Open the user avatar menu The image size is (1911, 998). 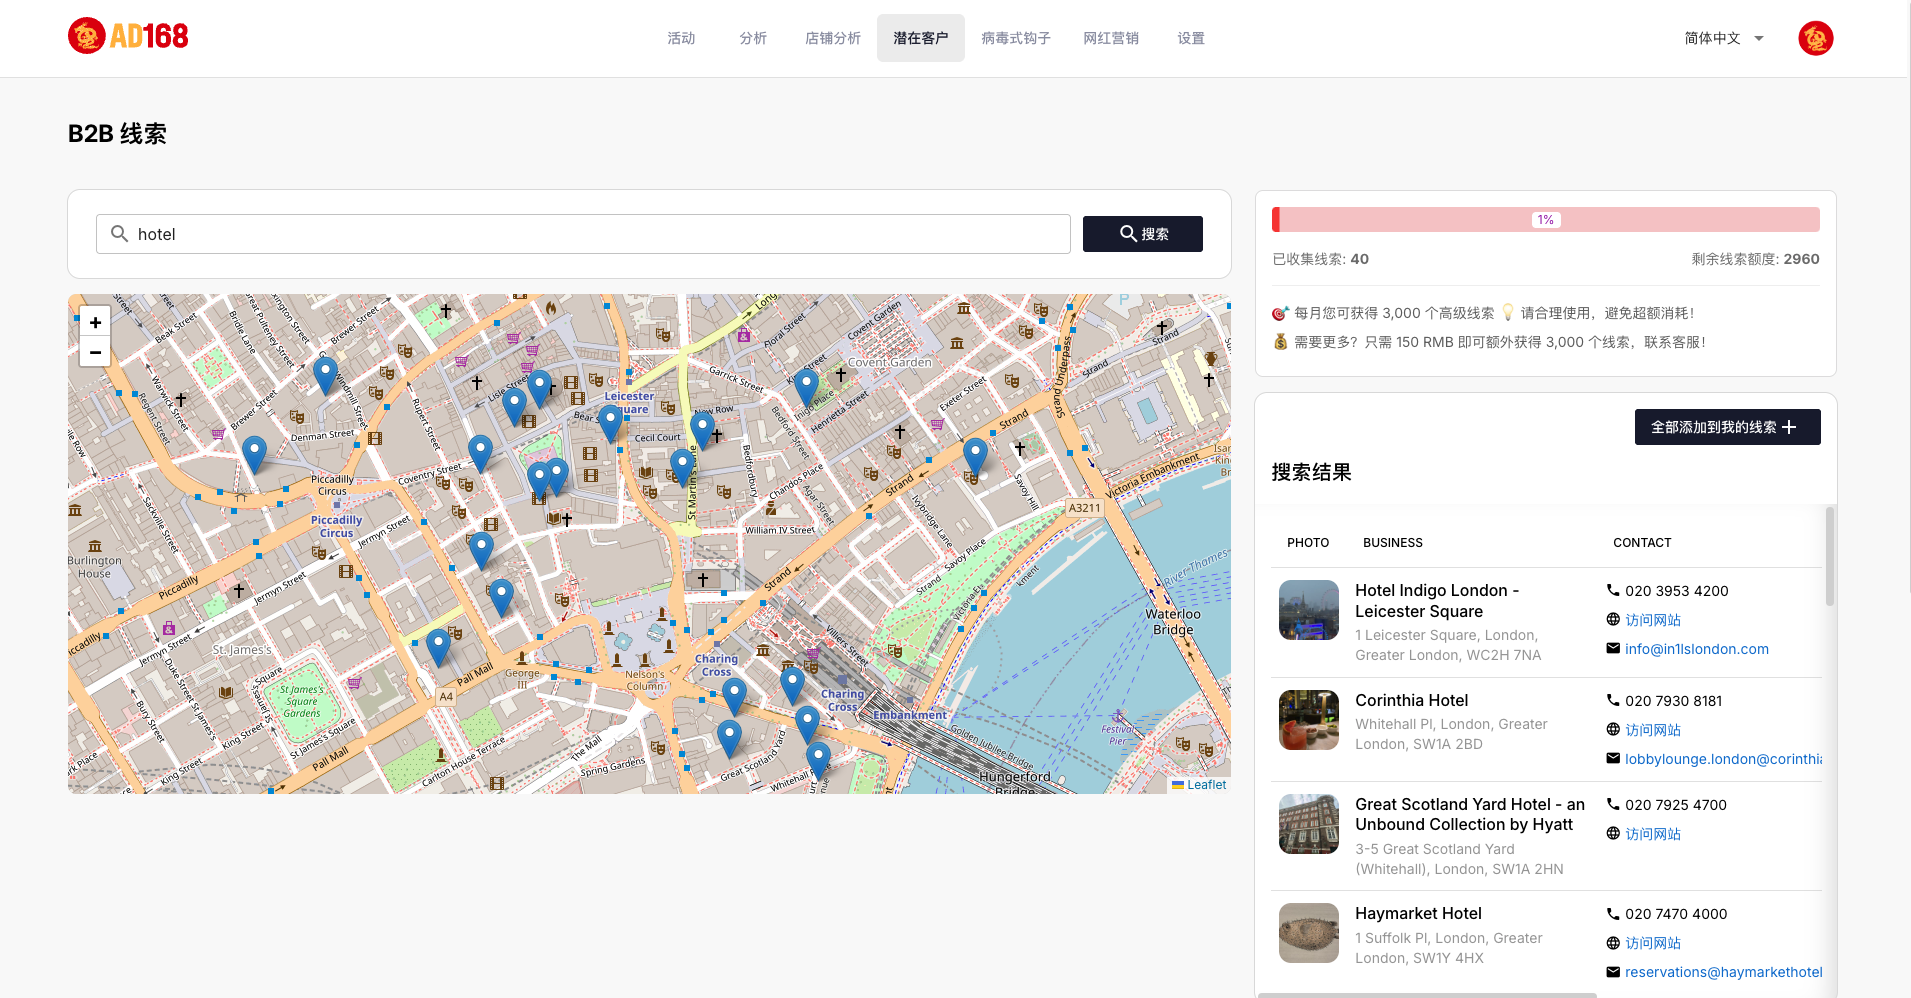(1815, 38)
